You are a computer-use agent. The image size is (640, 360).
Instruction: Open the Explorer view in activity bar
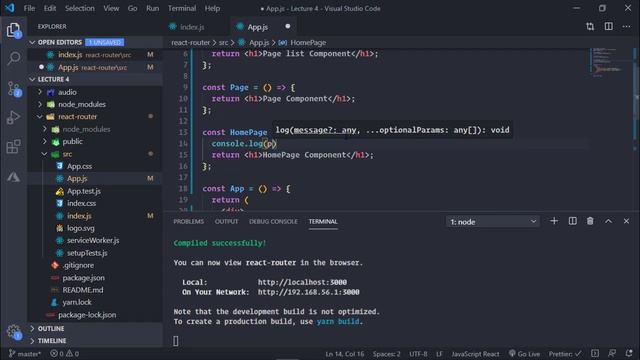pyautogui.click(x=13, y=30)
